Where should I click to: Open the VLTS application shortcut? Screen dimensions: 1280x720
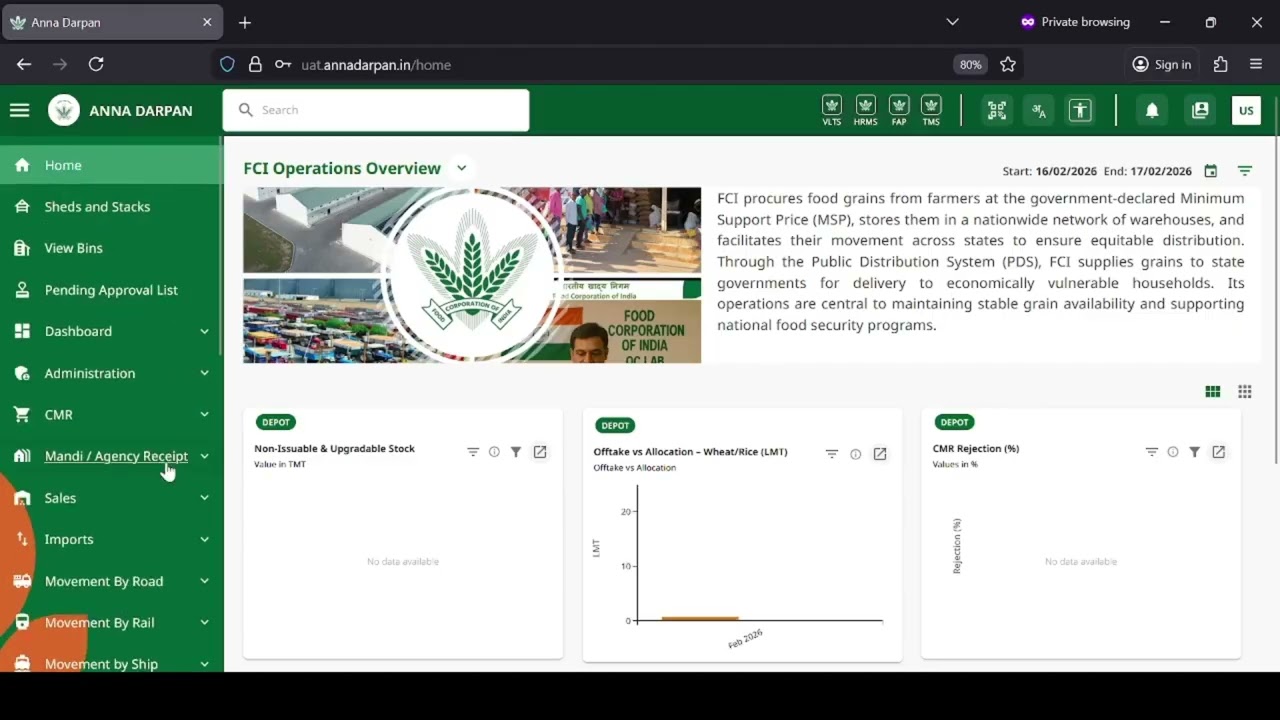click(831, 110)
